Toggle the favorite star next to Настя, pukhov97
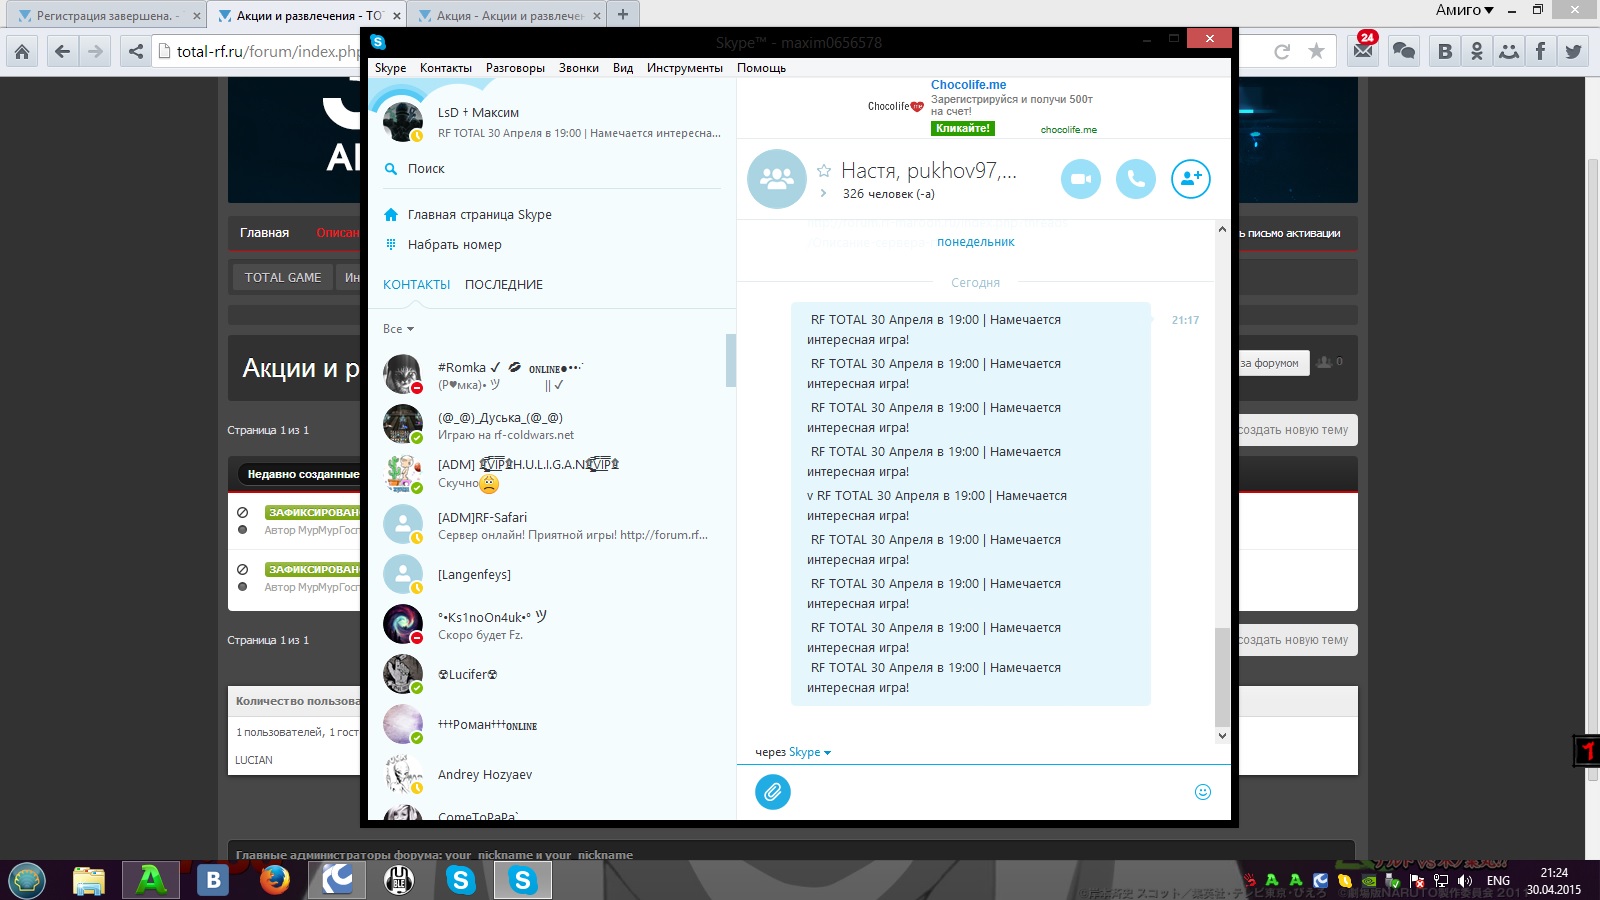The height and width of the screenshot is (900, 1600). tap(824, 171)
